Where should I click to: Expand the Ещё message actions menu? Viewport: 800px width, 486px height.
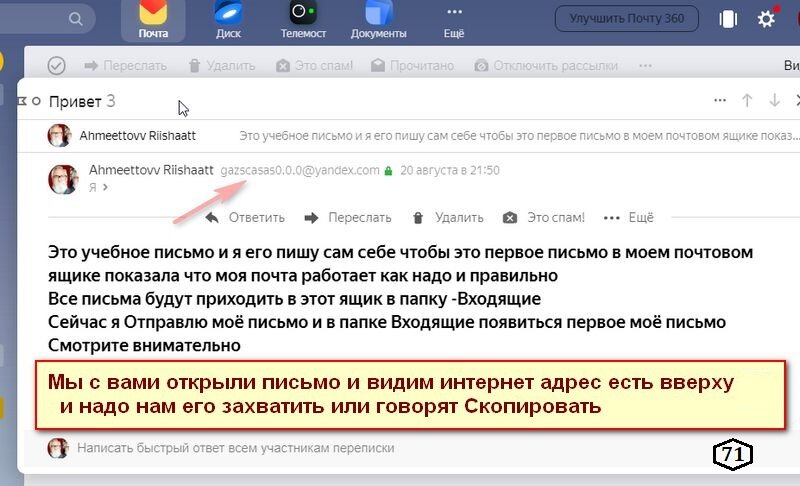[629, 218]
